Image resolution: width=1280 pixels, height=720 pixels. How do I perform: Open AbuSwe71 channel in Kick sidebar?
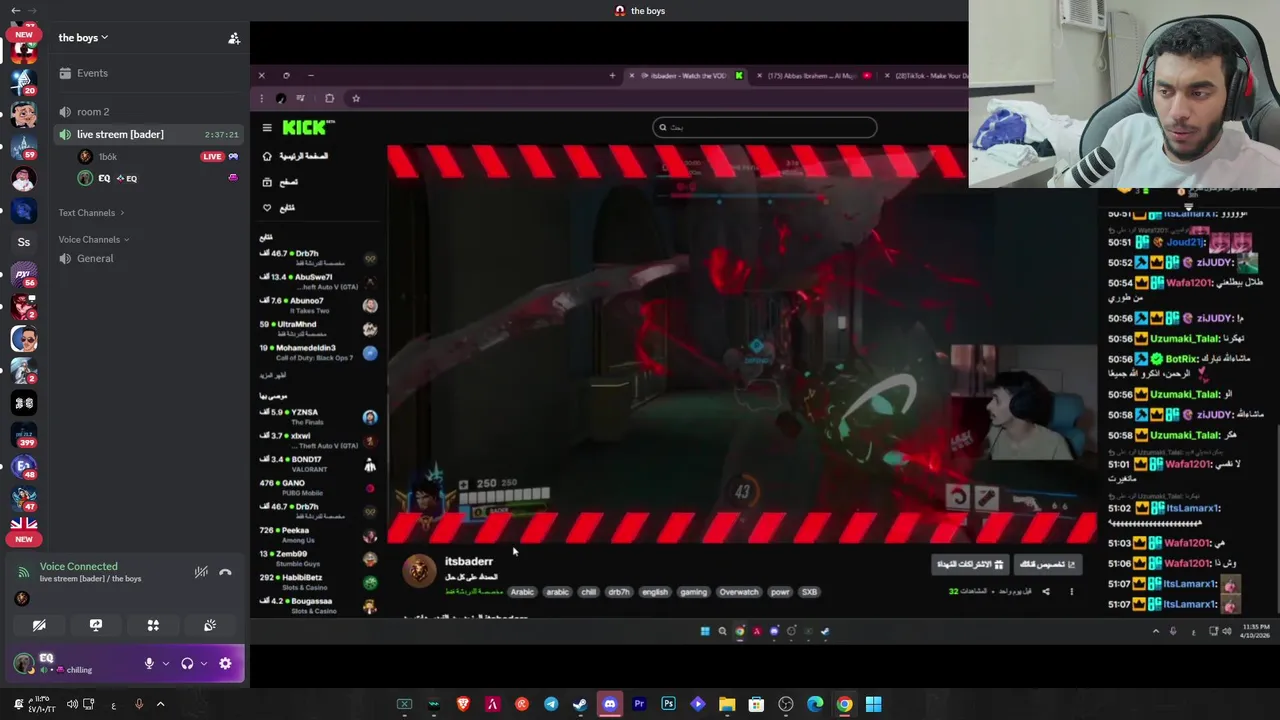[x=318, y=282]
